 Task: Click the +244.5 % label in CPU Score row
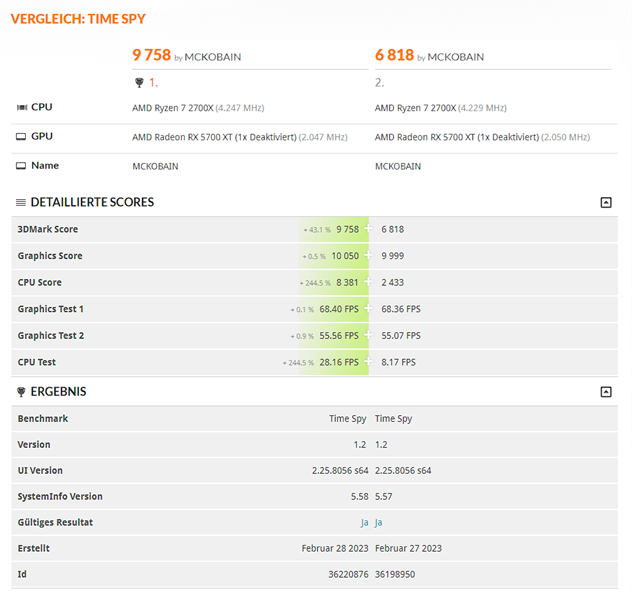click(x=315, y=283)
